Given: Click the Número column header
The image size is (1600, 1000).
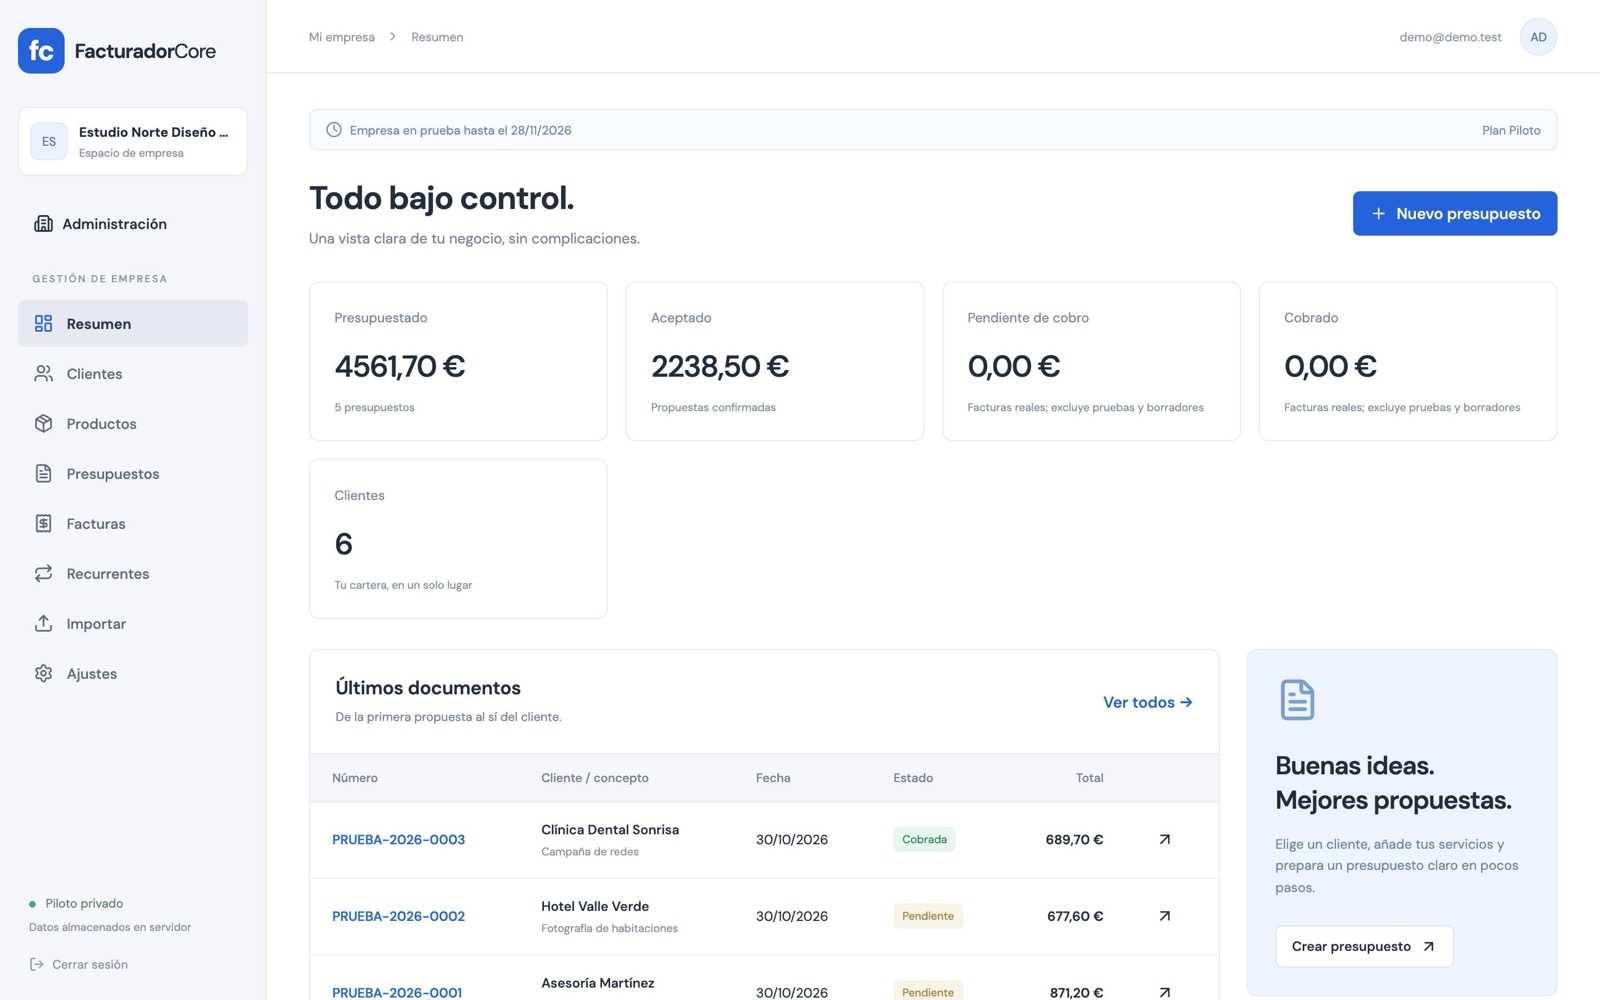Looking at the screenshot, I should point(355,778).
